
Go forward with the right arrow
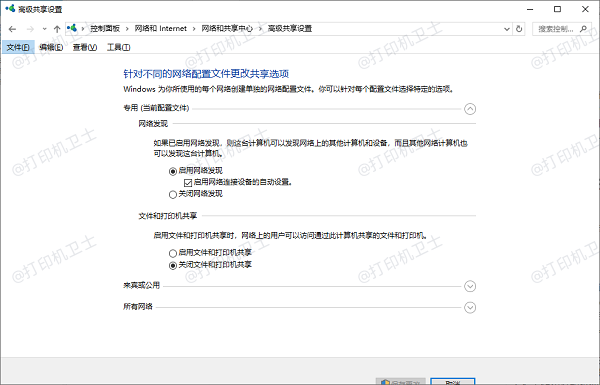30,29
